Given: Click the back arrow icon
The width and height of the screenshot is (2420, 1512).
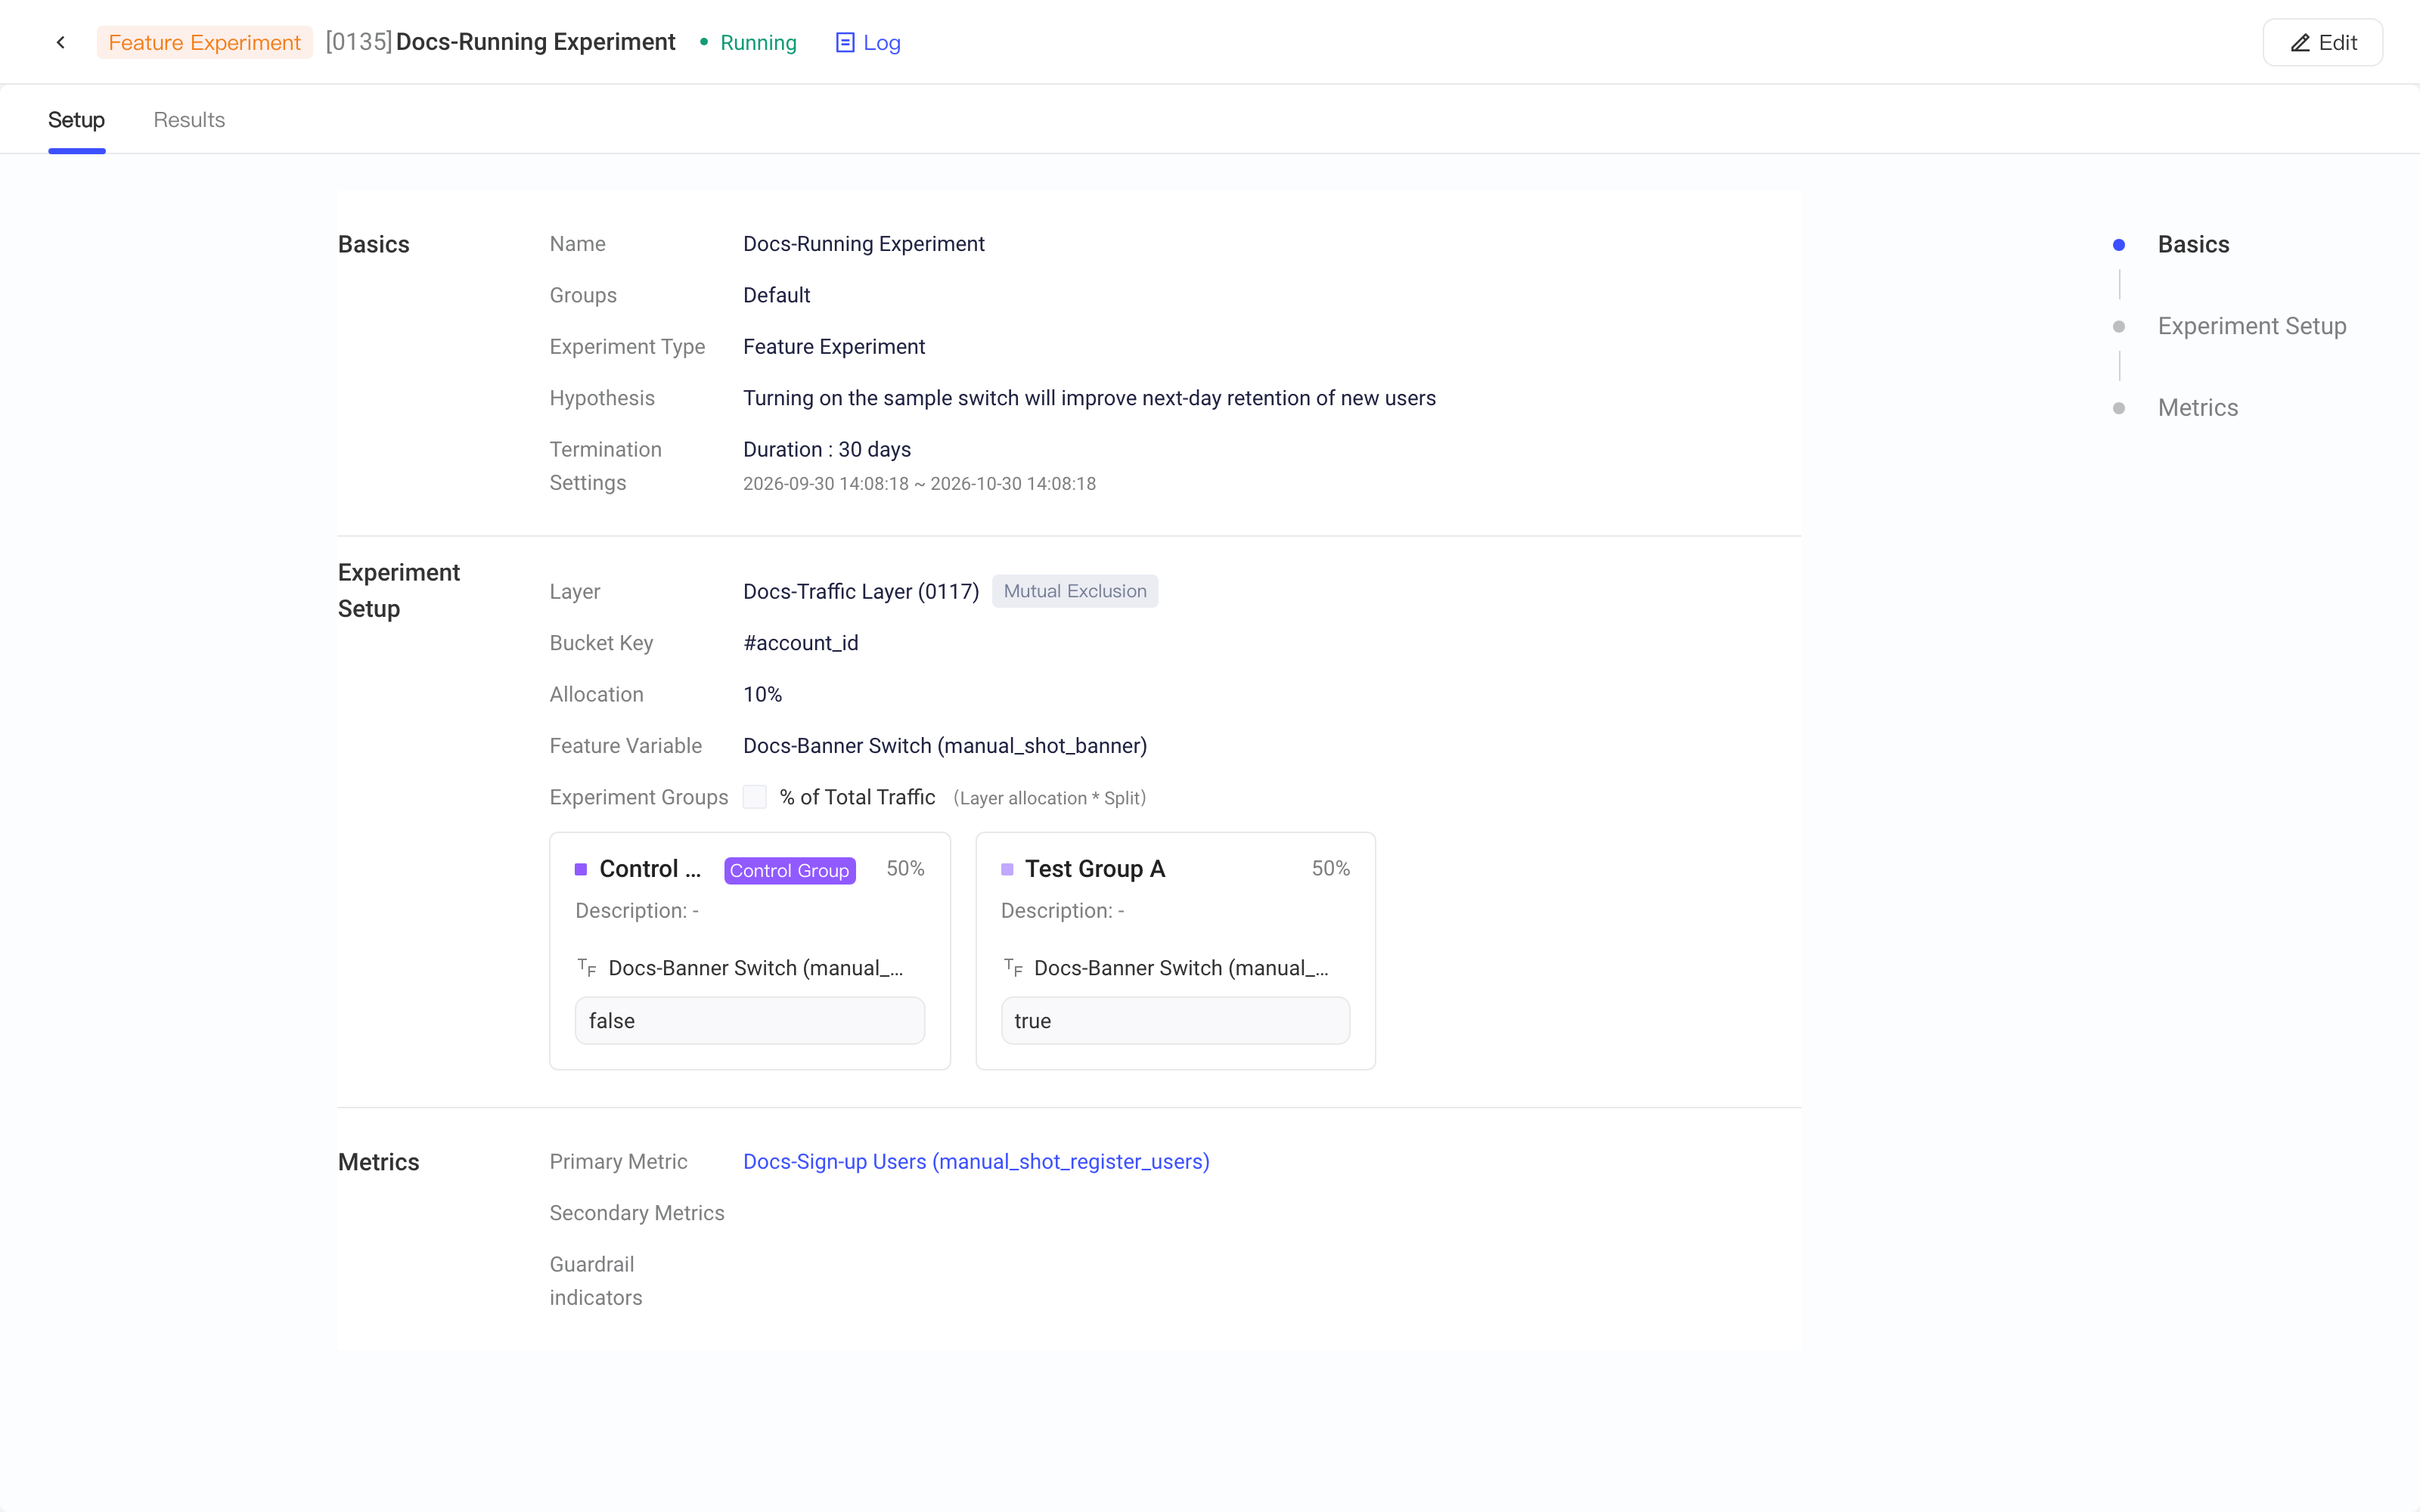Looking at the screenshot, I should tap(61, 42).
